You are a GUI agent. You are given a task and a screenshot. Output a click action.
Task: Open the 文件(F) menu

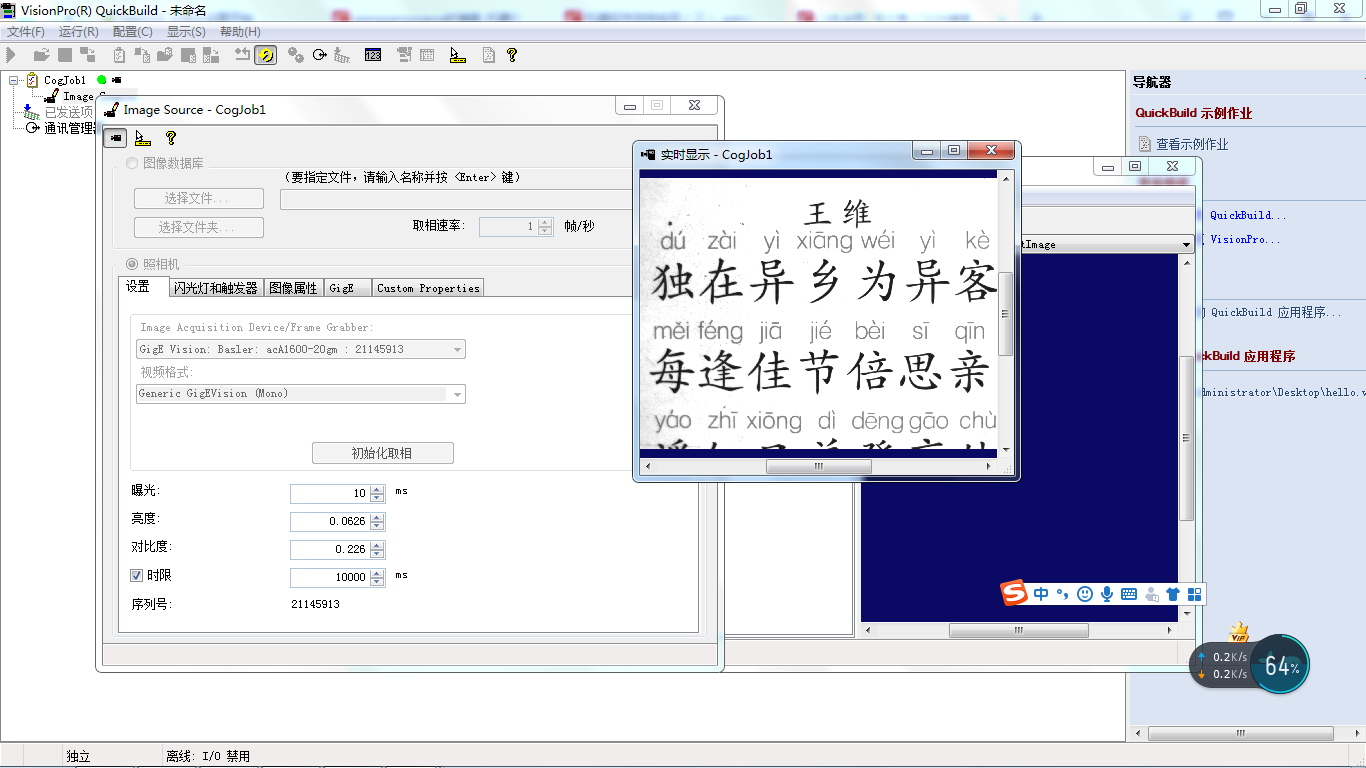[26, 32]
